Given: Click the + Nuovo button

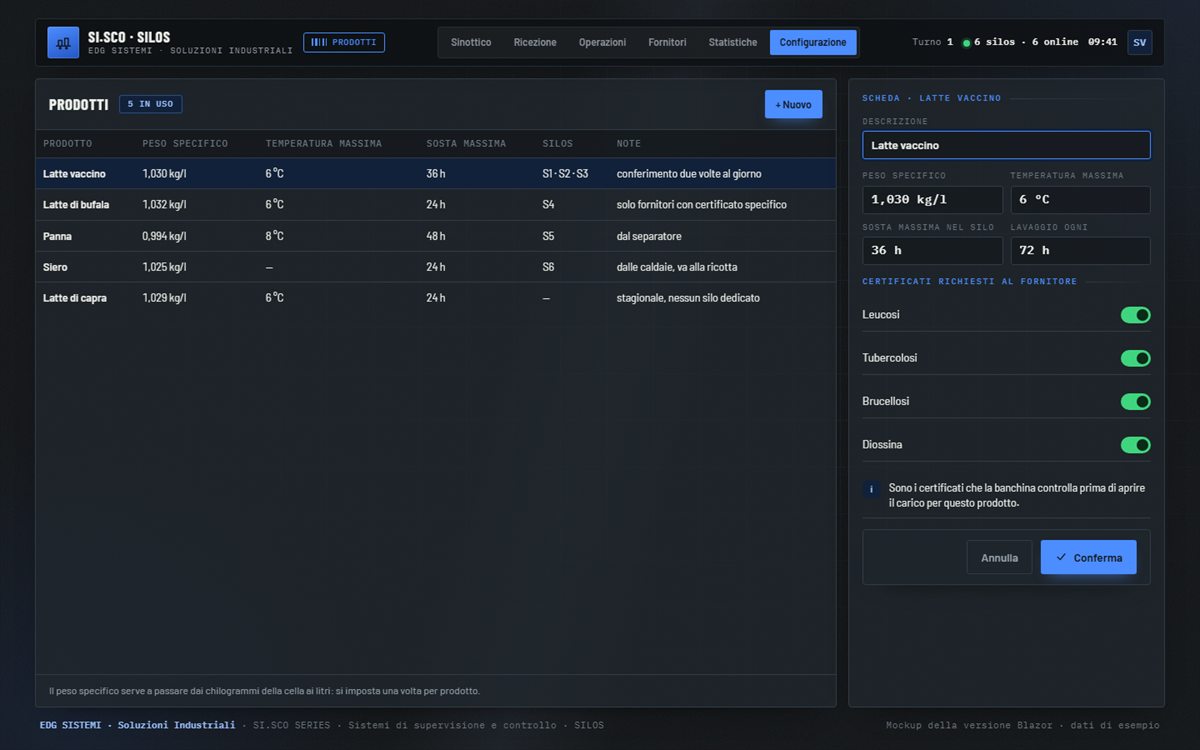Looking at the screenshot, I should pos(794,104).
